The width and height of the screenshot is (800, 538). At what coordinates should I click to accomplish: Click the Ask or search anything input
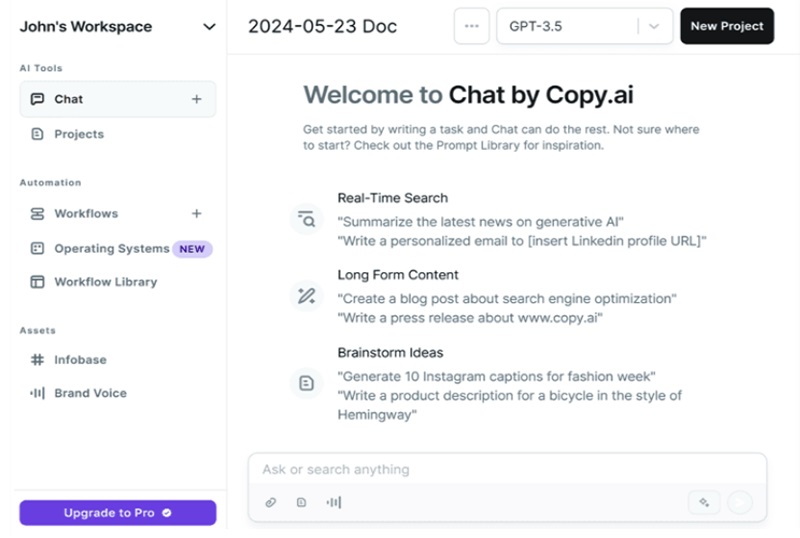point(507,469)
